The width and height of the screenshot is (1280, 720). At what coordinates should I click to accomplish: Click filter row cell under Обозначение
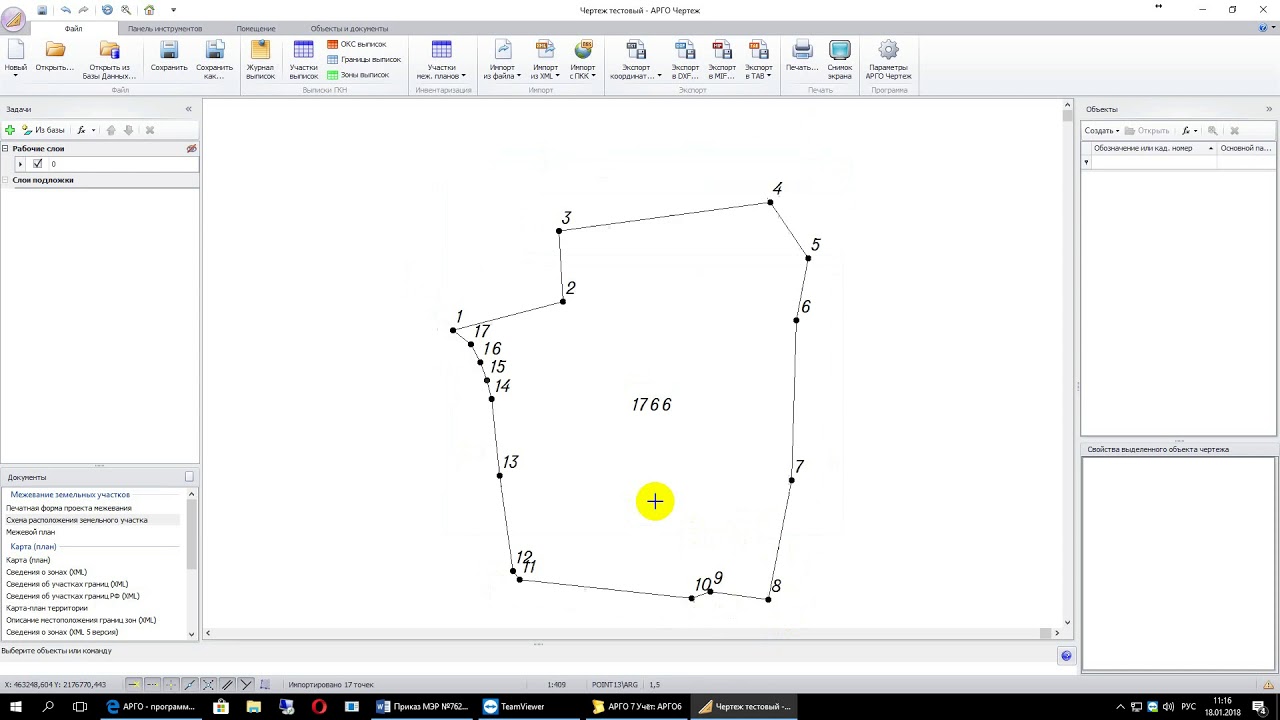click(1154, 162)
